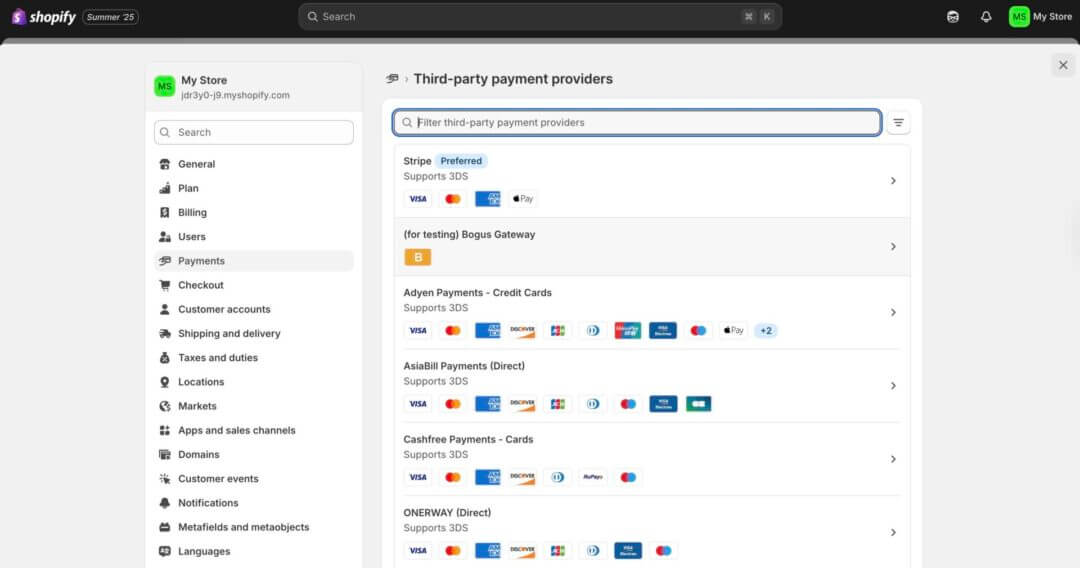
Task: Go to Customer accounts
Action: coord(254,309)
